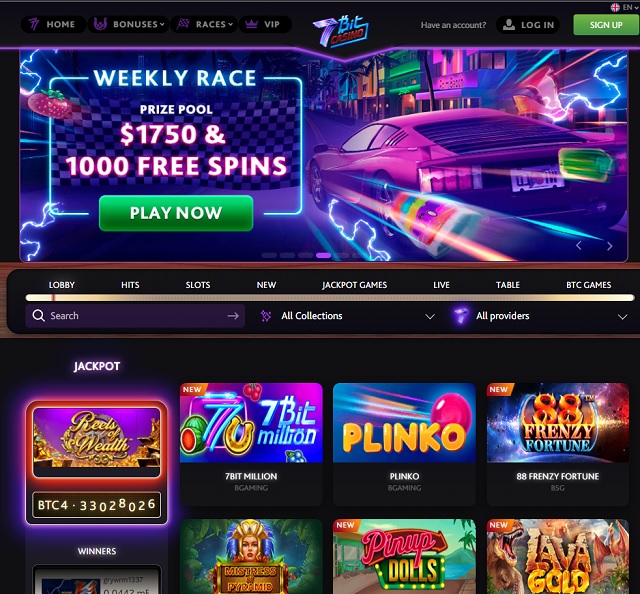Click the green Sign Up button
The image size is (640, 594).
pos(606,25)
